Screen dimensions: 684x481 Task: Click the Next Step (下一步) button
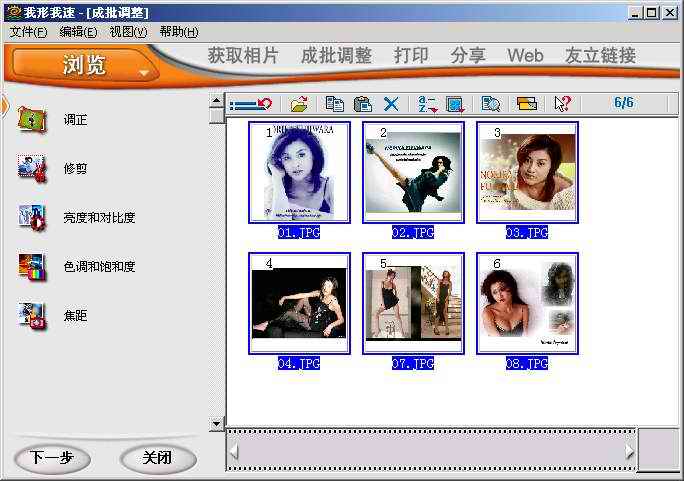(52, 458)
